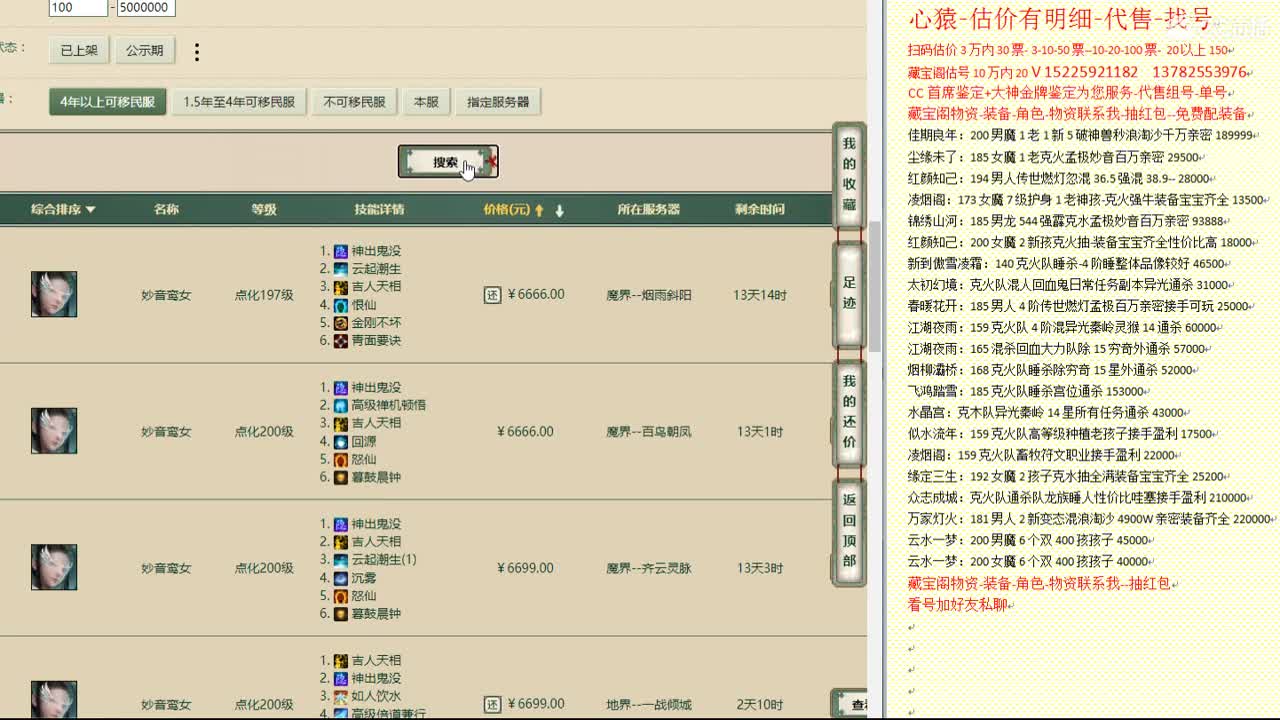Toggle the 4年以上可移民服 filter
Viewport: 1280px width, 720px height.
107,102
